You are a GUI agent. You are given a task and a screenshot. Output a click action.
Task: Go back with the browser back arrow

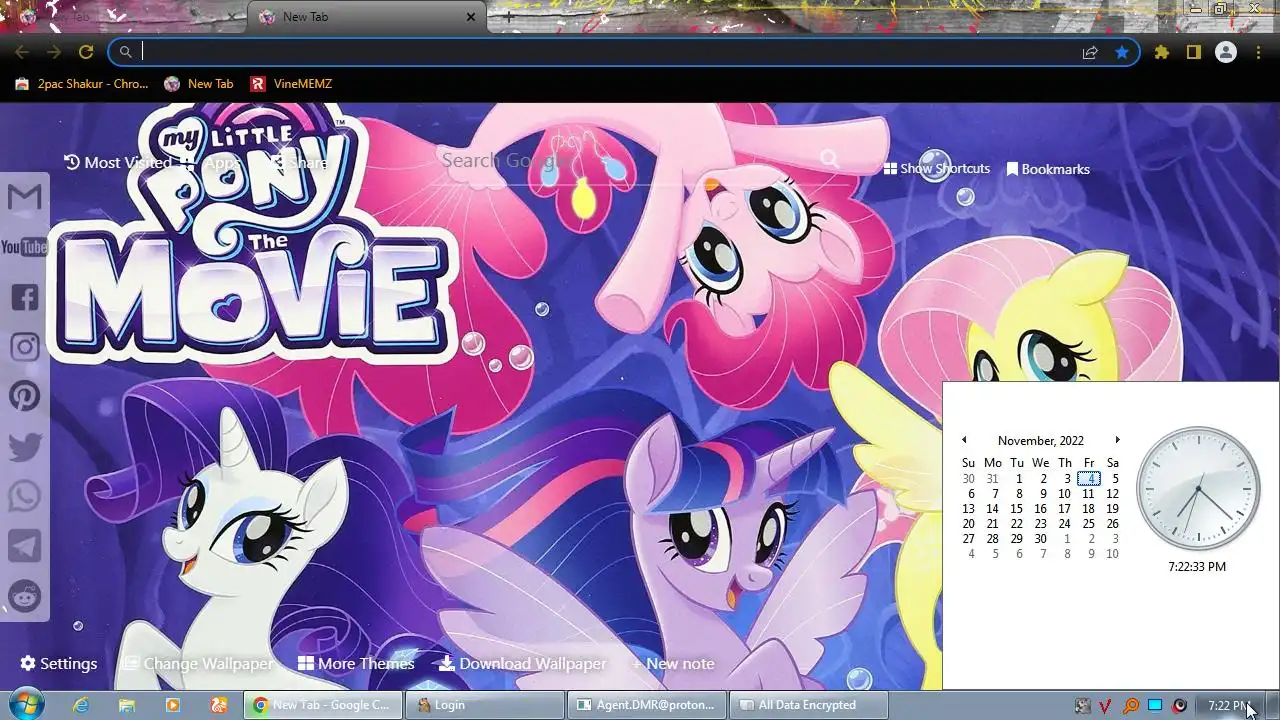tap(22, 52)
